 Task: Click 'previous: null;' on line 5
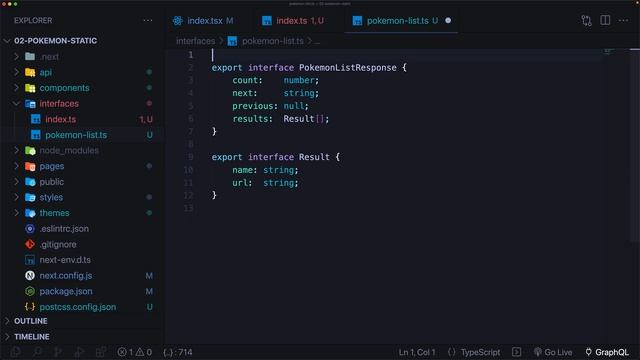tap(270, 106)
